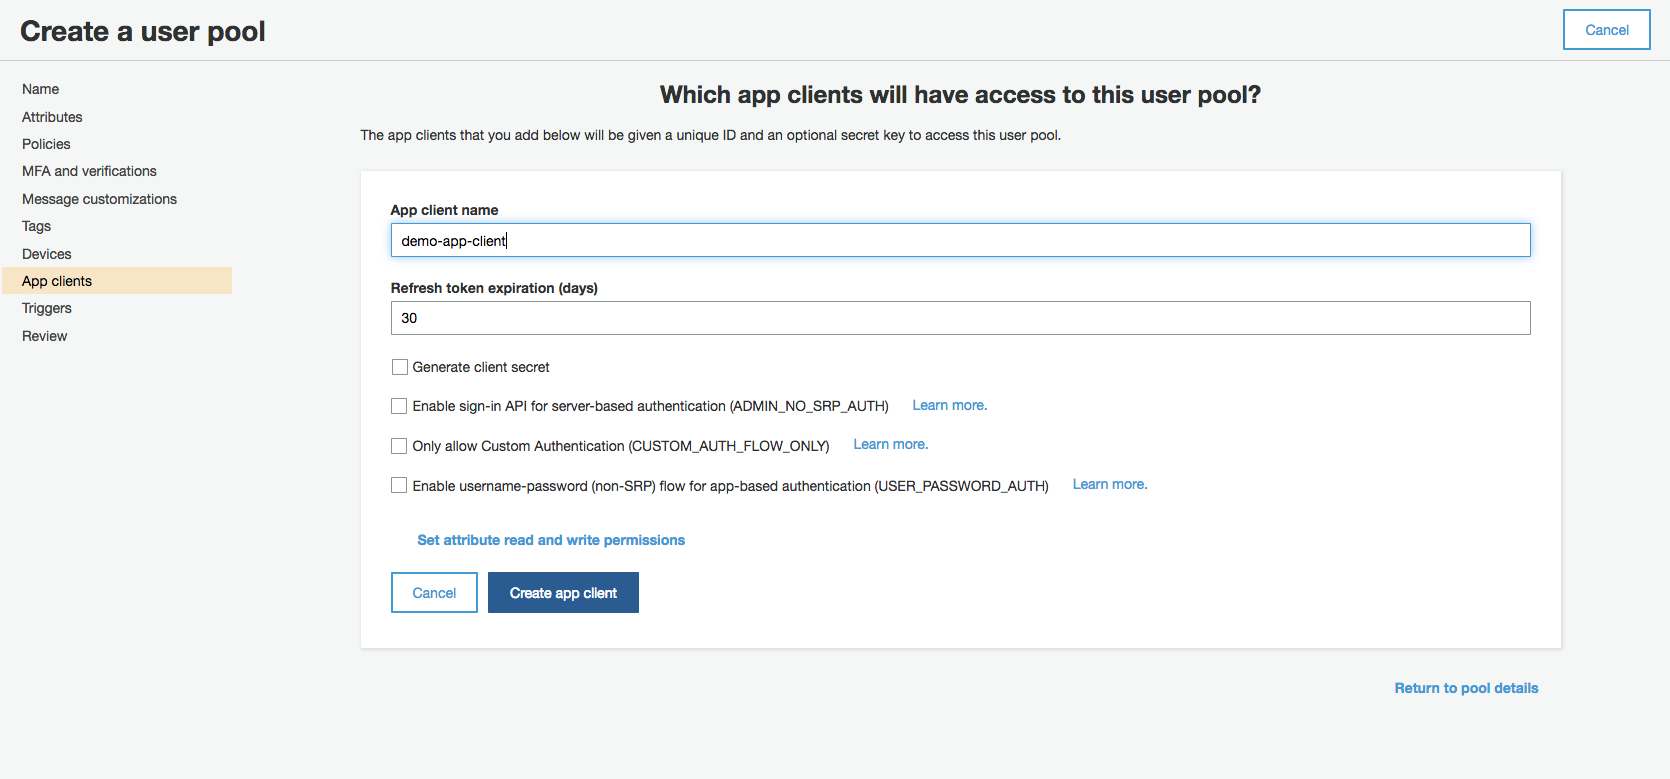Screen dimensions: 1670x779
Task: Check Generate client secret checkbox
Action: (400, 367)
